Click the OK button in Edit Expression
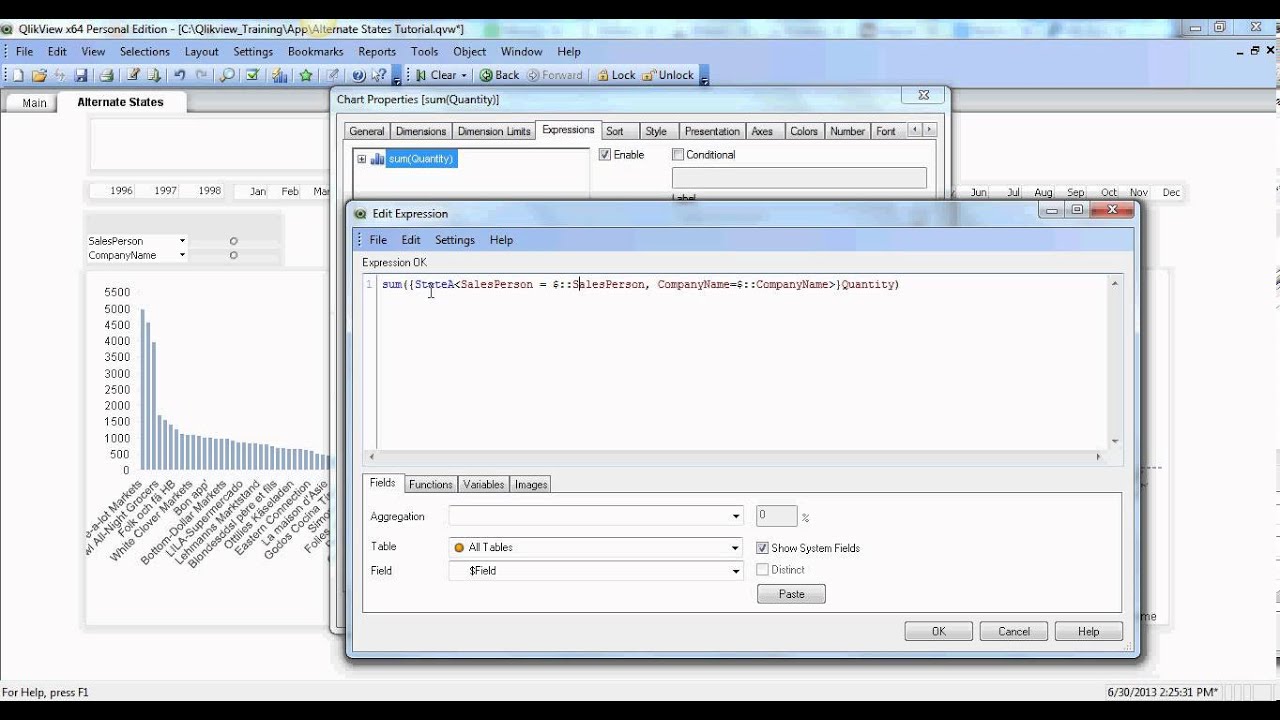The width and height of the screenshot is (1280, 720). [x=939, y=632]
